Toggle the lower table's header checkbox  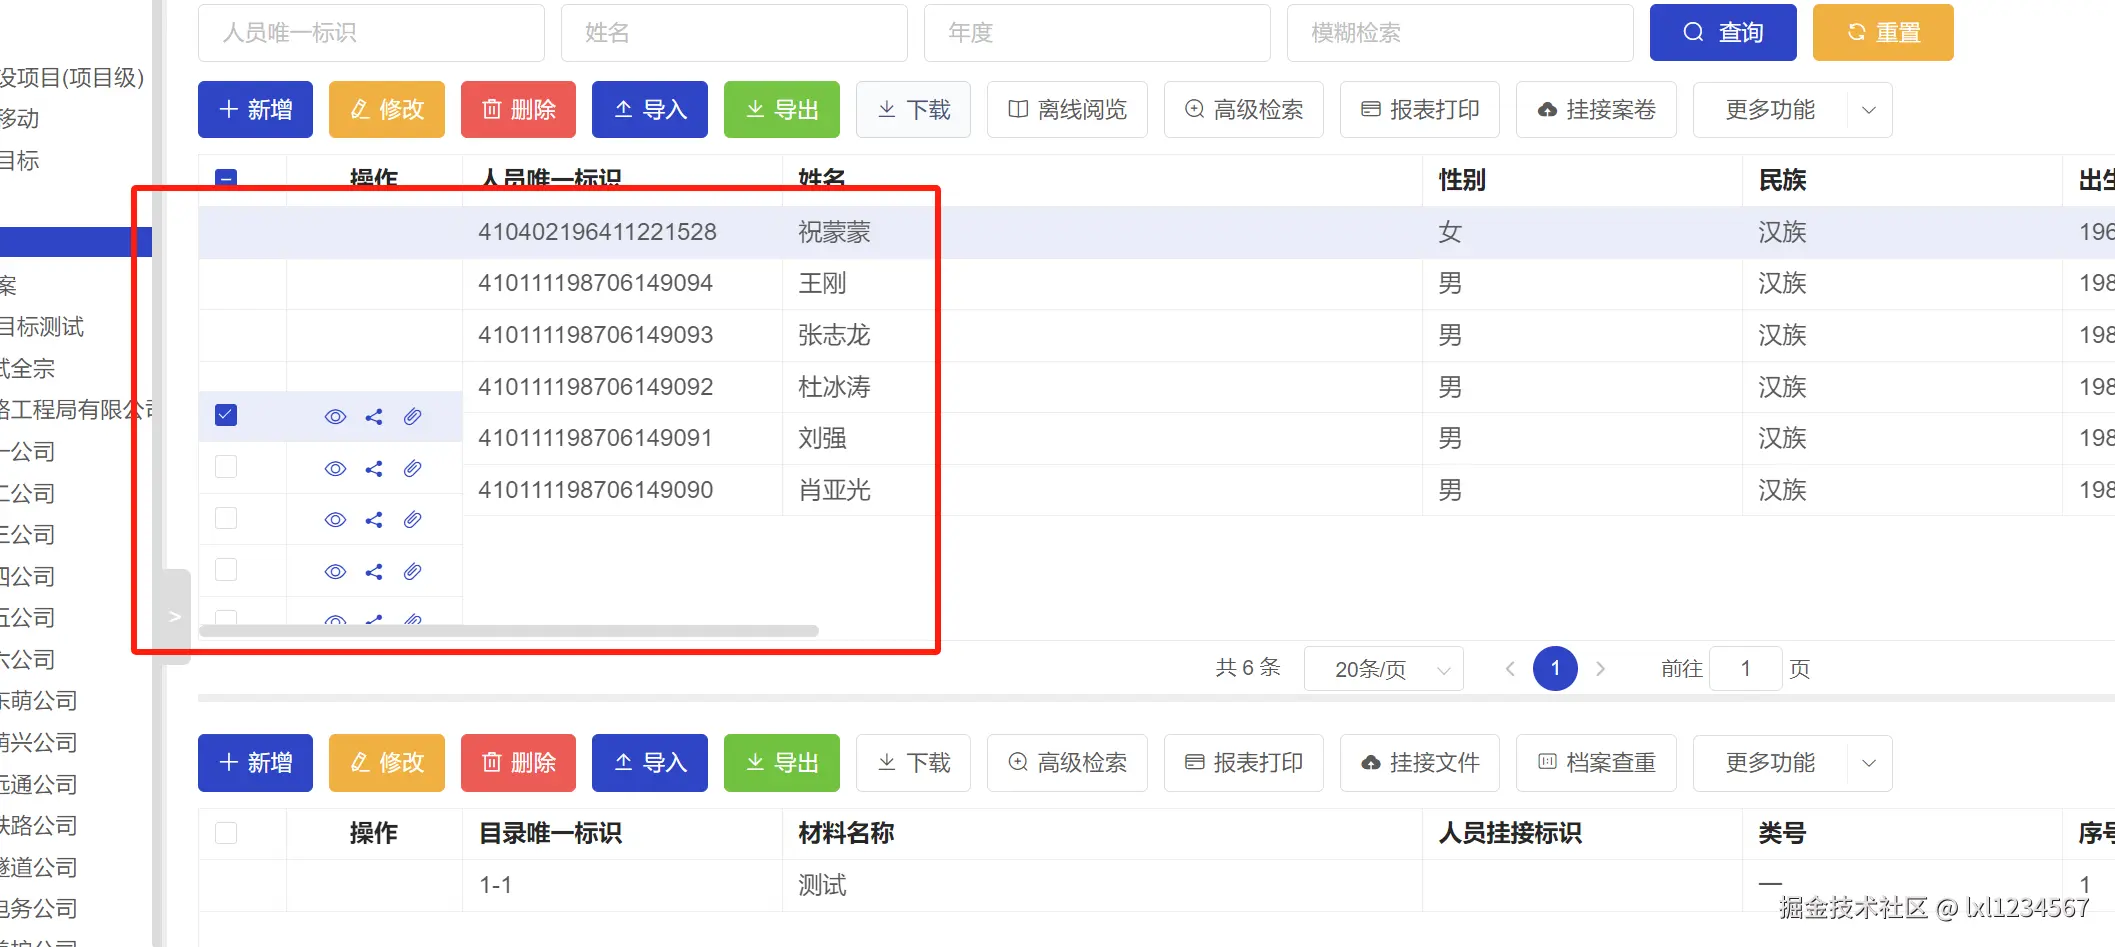point(226,833)
